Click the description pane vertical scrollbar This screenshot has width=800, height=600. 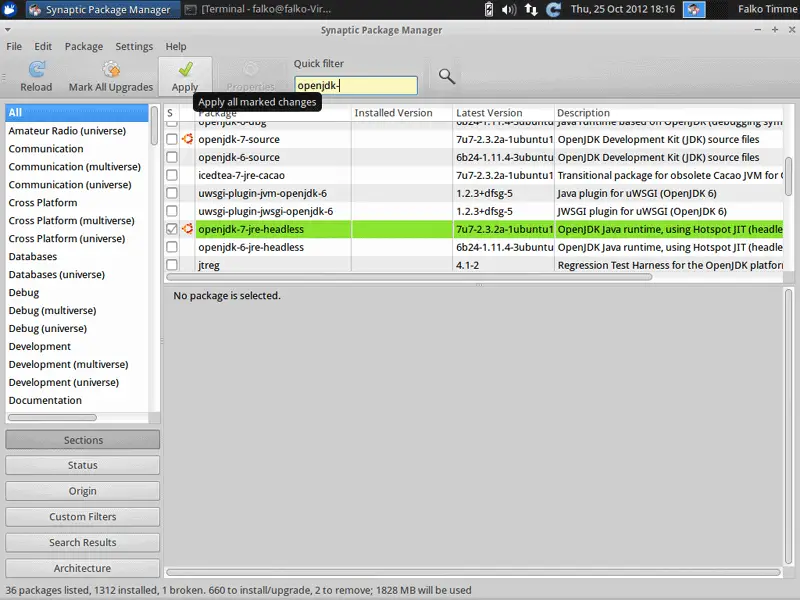pos(788,427)
